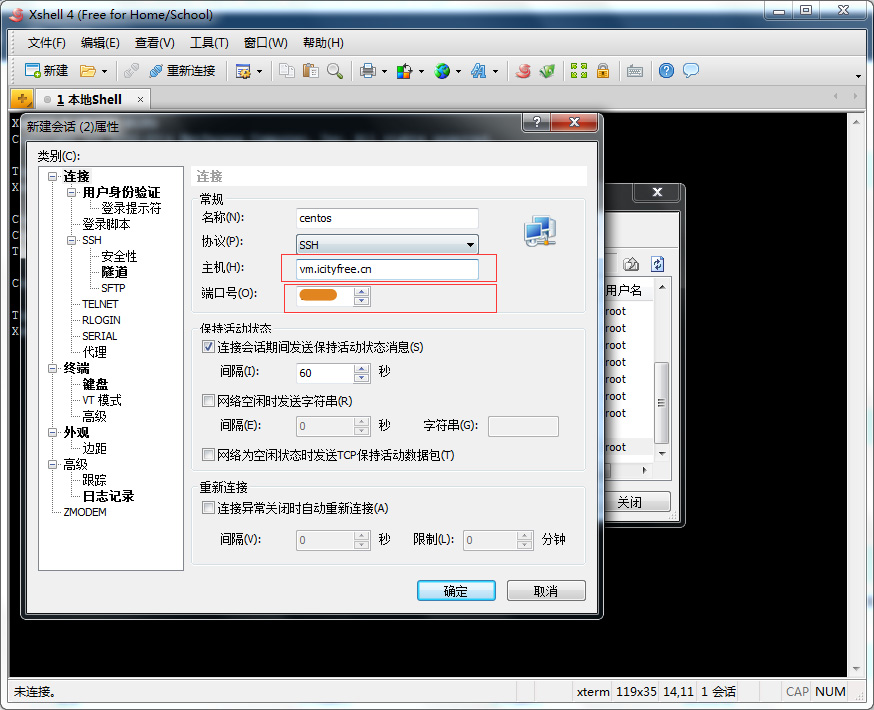
Task: Click the Print toolbar icon
Action: pos(368,71)
